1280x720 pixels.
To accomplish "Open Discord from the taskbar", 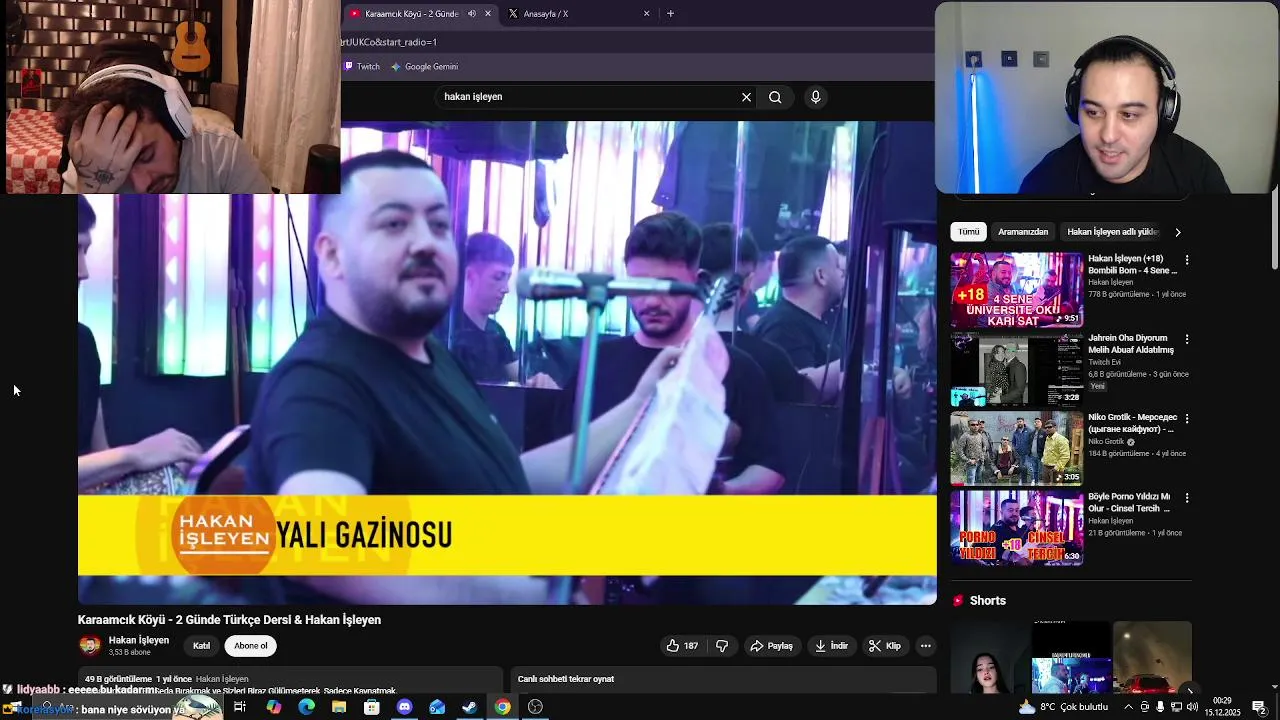I will pyautogui.click(x=404, y=707).
